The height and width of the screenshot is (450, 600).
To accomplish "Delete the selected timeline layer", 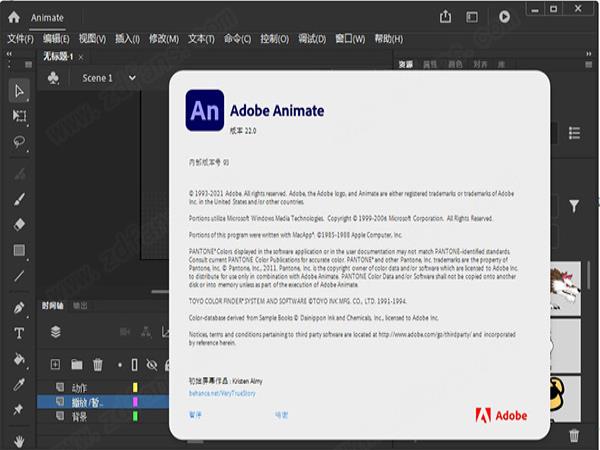I will click(x=98, y=364).
